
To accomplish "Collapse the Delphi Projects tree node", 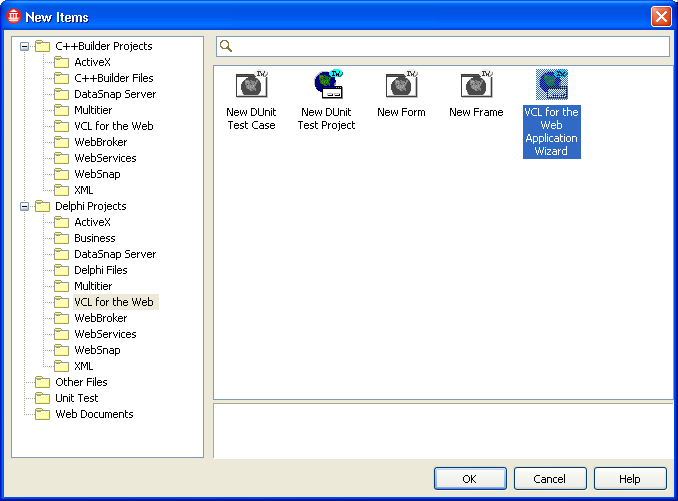I will 25,206.
